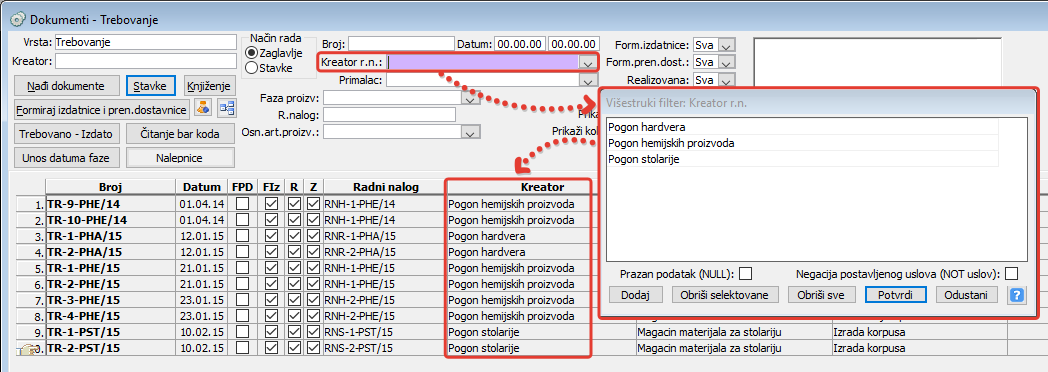Screen dimensions: 1048x372
Task: Select document number TR-2-PHA/15
Action: point(85,252)
